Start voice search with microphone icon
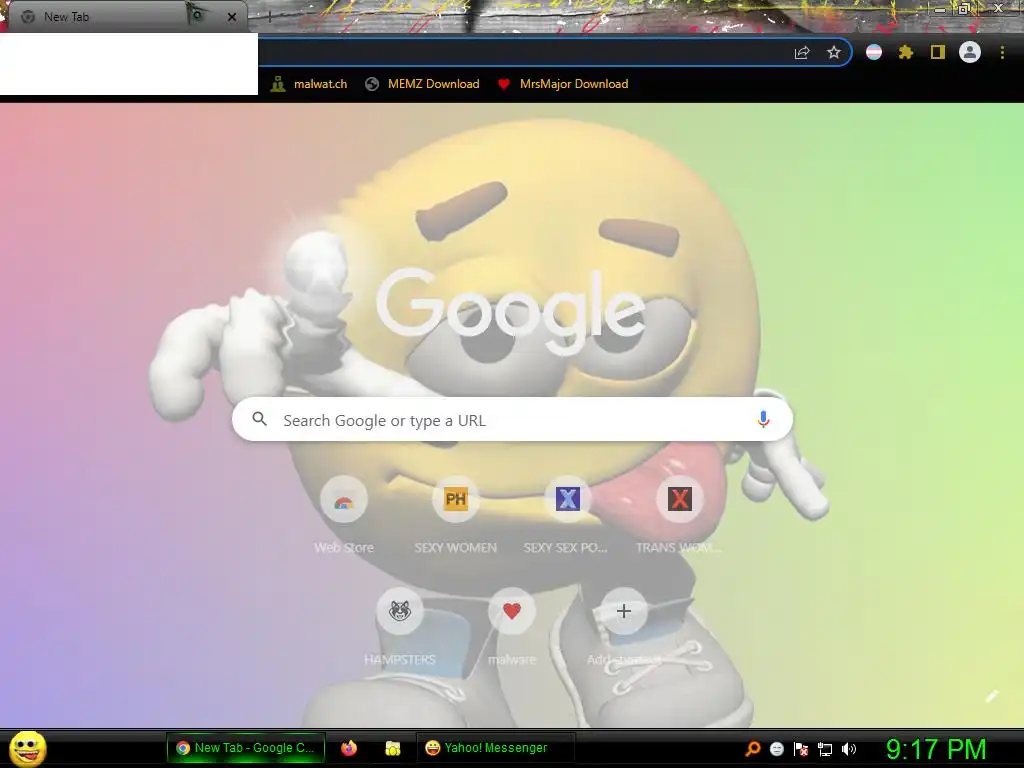1024x768 pixels. pyautogui.click(x=763, y=419)
